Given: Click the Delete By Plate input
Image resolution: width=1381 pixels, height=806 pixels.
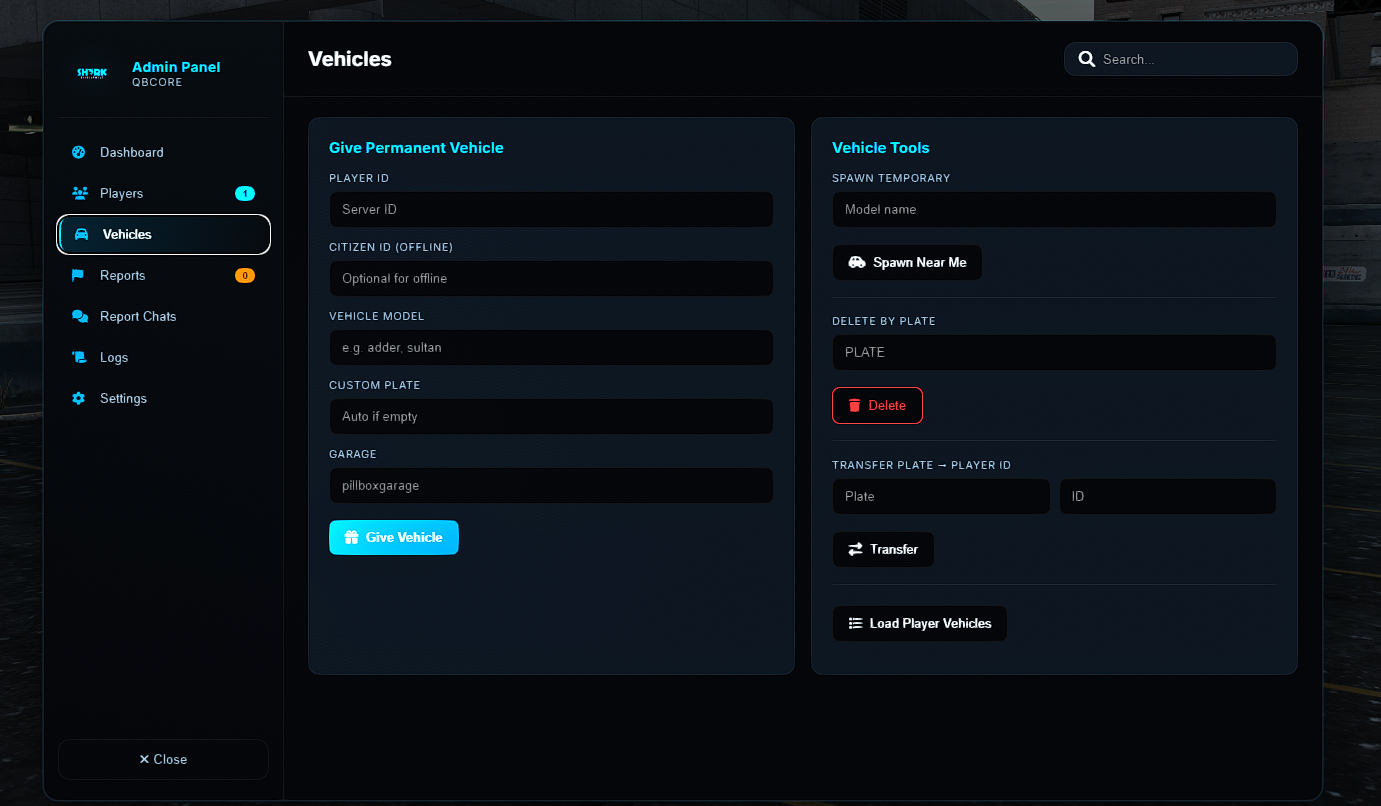Looking at the screenshot, I should click(1054, 352).
